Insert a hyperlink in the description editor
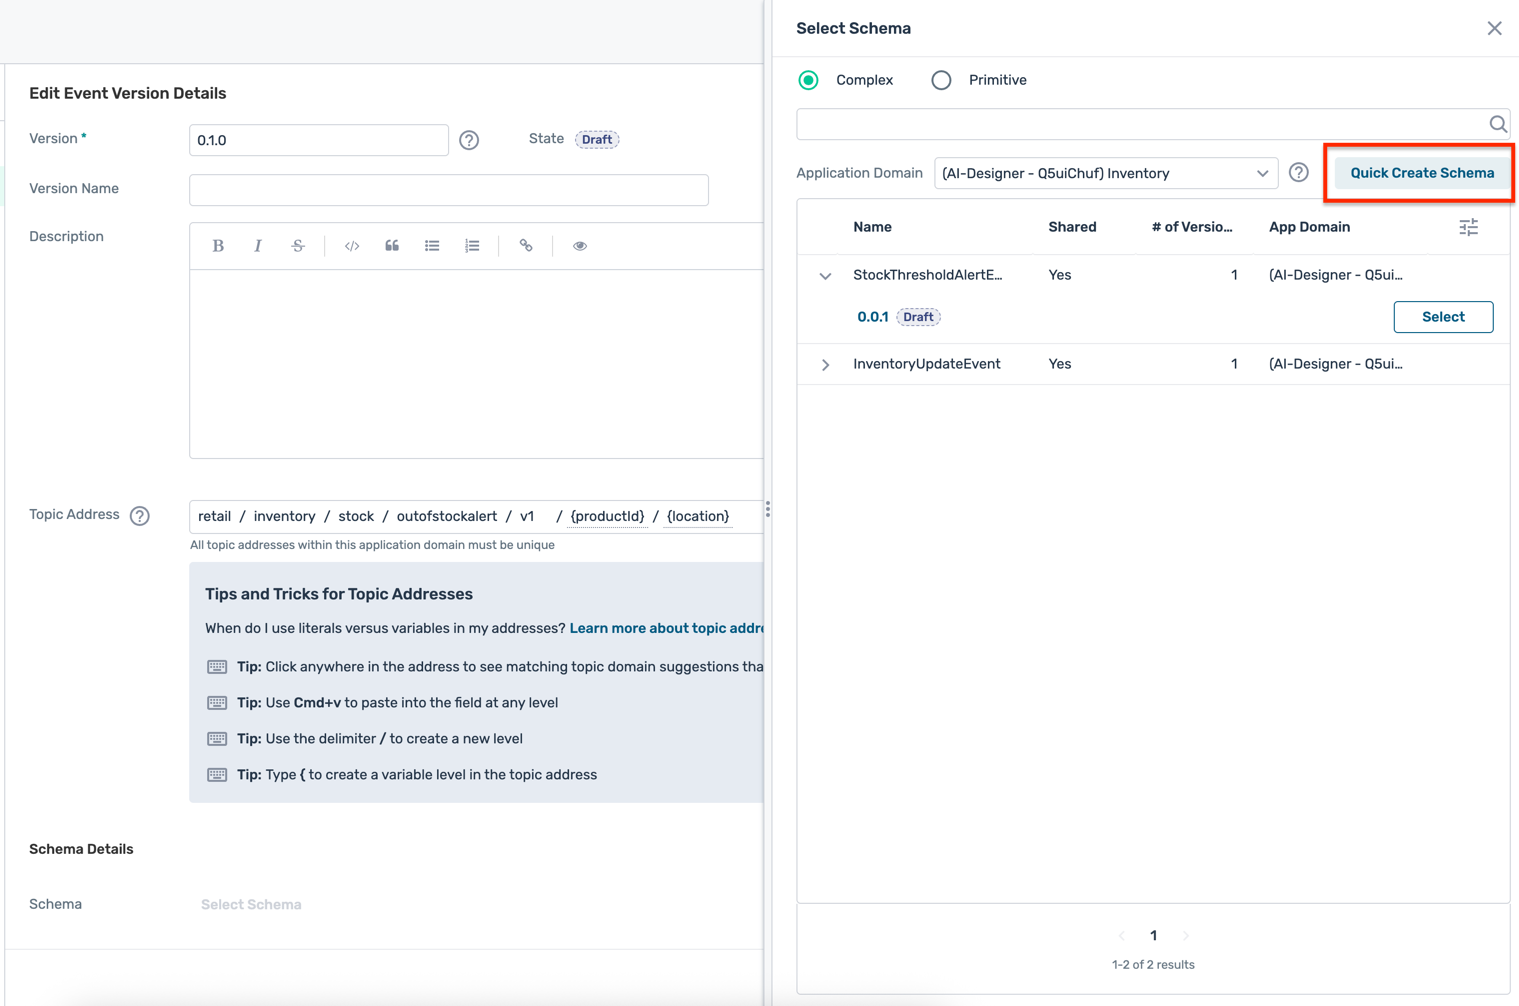Screen dimensions: 1519x1006 click(x=525, y=245)
